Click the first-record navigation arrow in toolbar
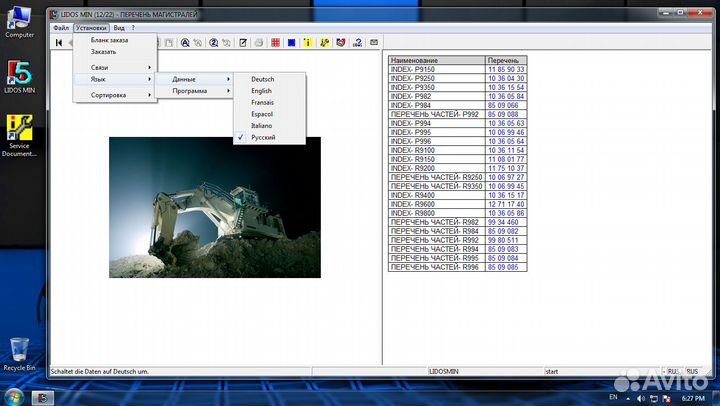720x406 pixels. click(x=59, y=42)
